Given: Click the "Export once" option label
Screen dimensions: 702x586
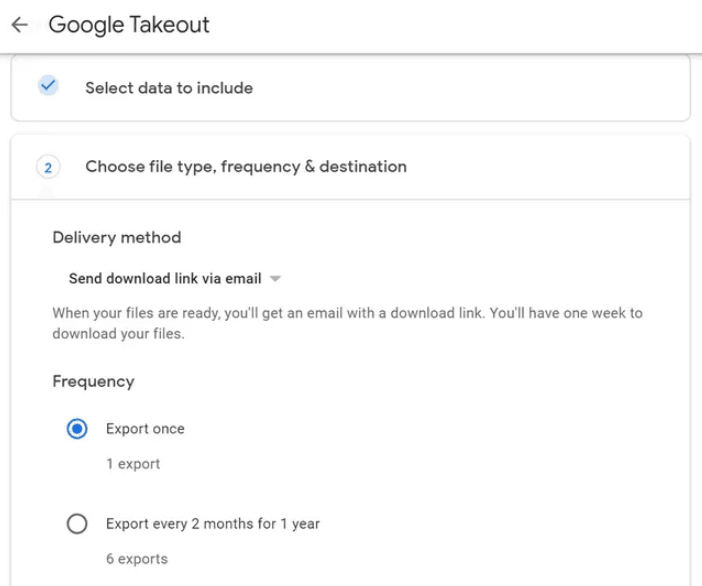Looking at the screenshot, I should tap(145, 429).
